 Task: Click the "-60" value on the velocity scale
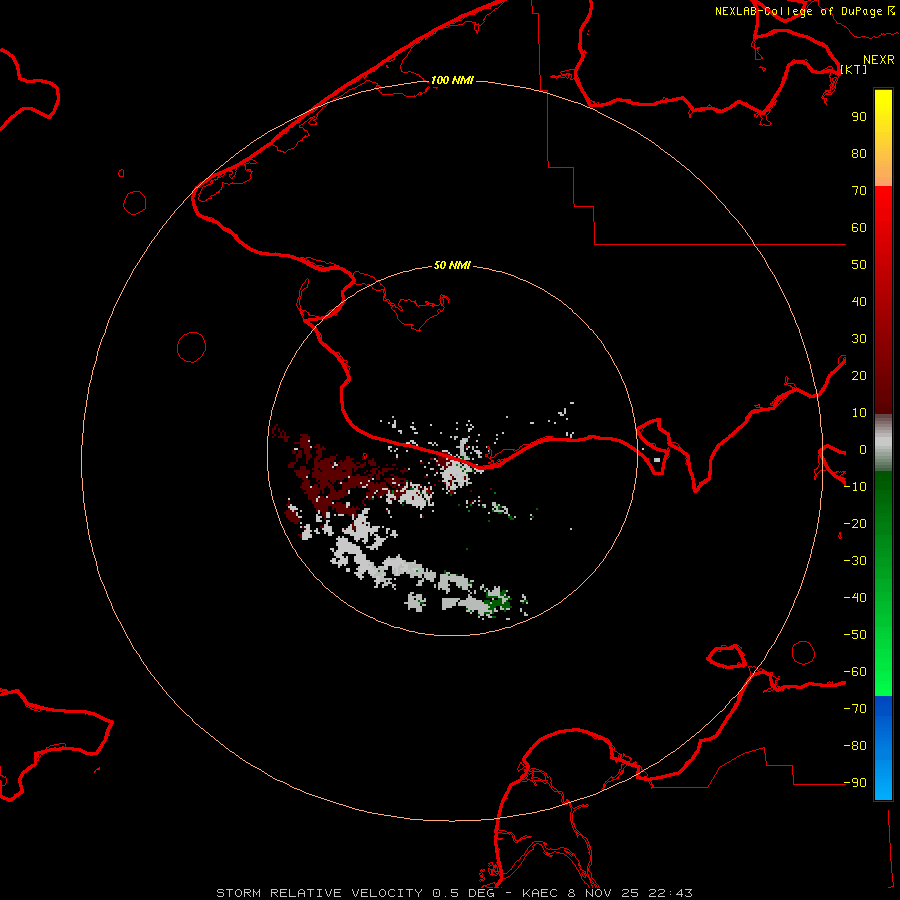tap(855, 672)
